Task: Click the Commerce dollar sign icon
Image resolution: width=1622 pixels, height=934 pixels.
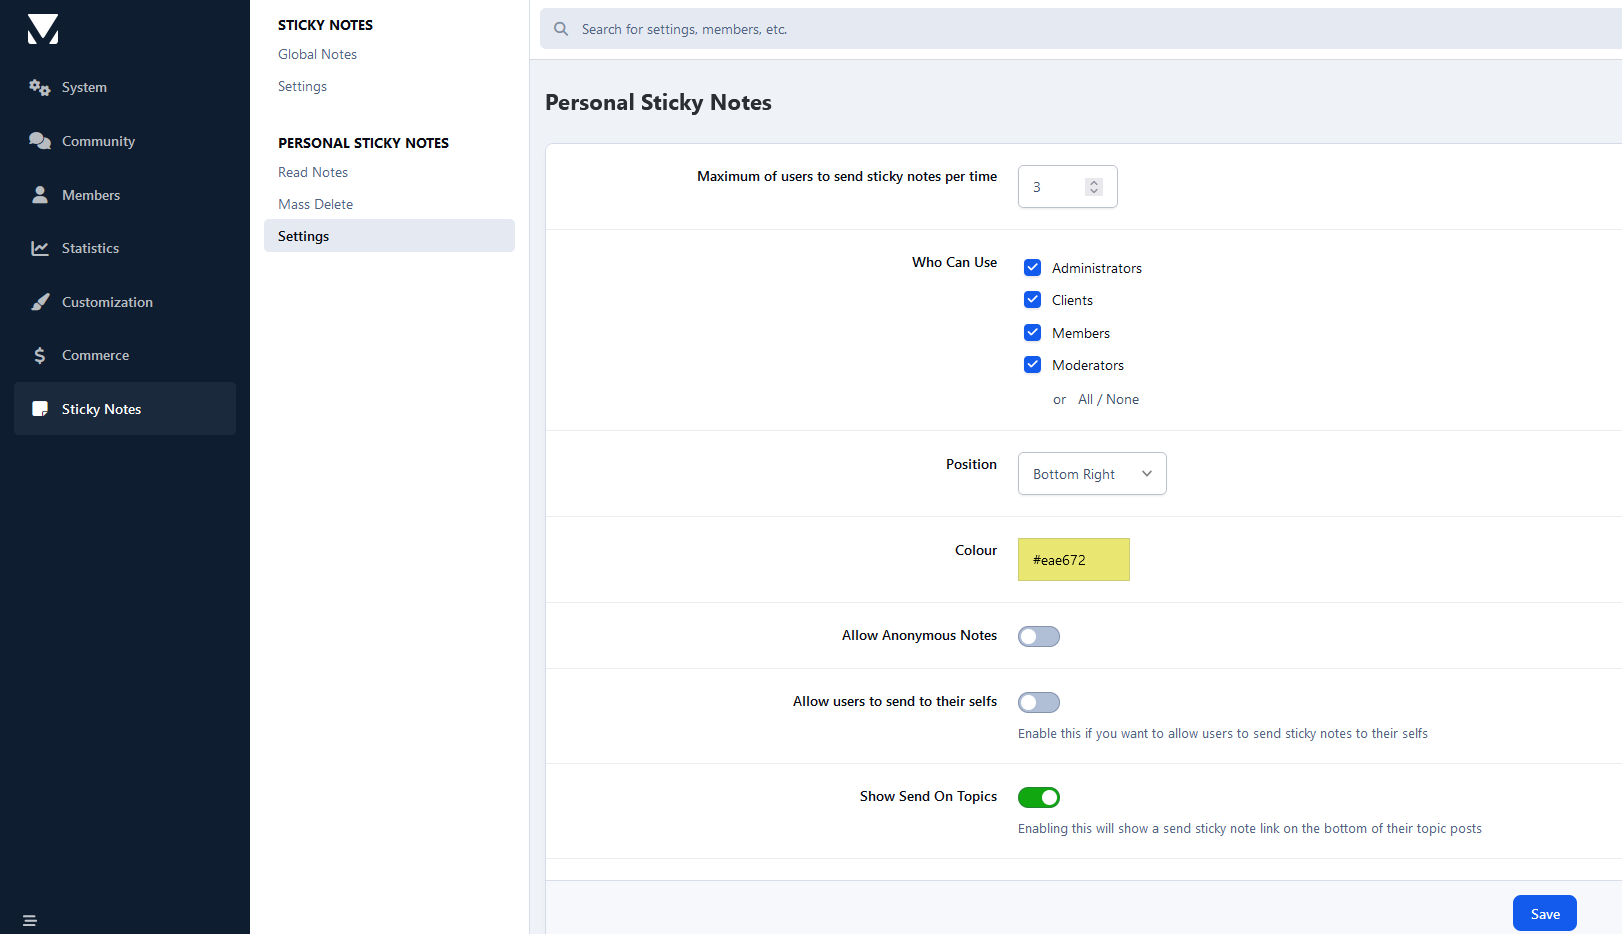Action: 39,355
